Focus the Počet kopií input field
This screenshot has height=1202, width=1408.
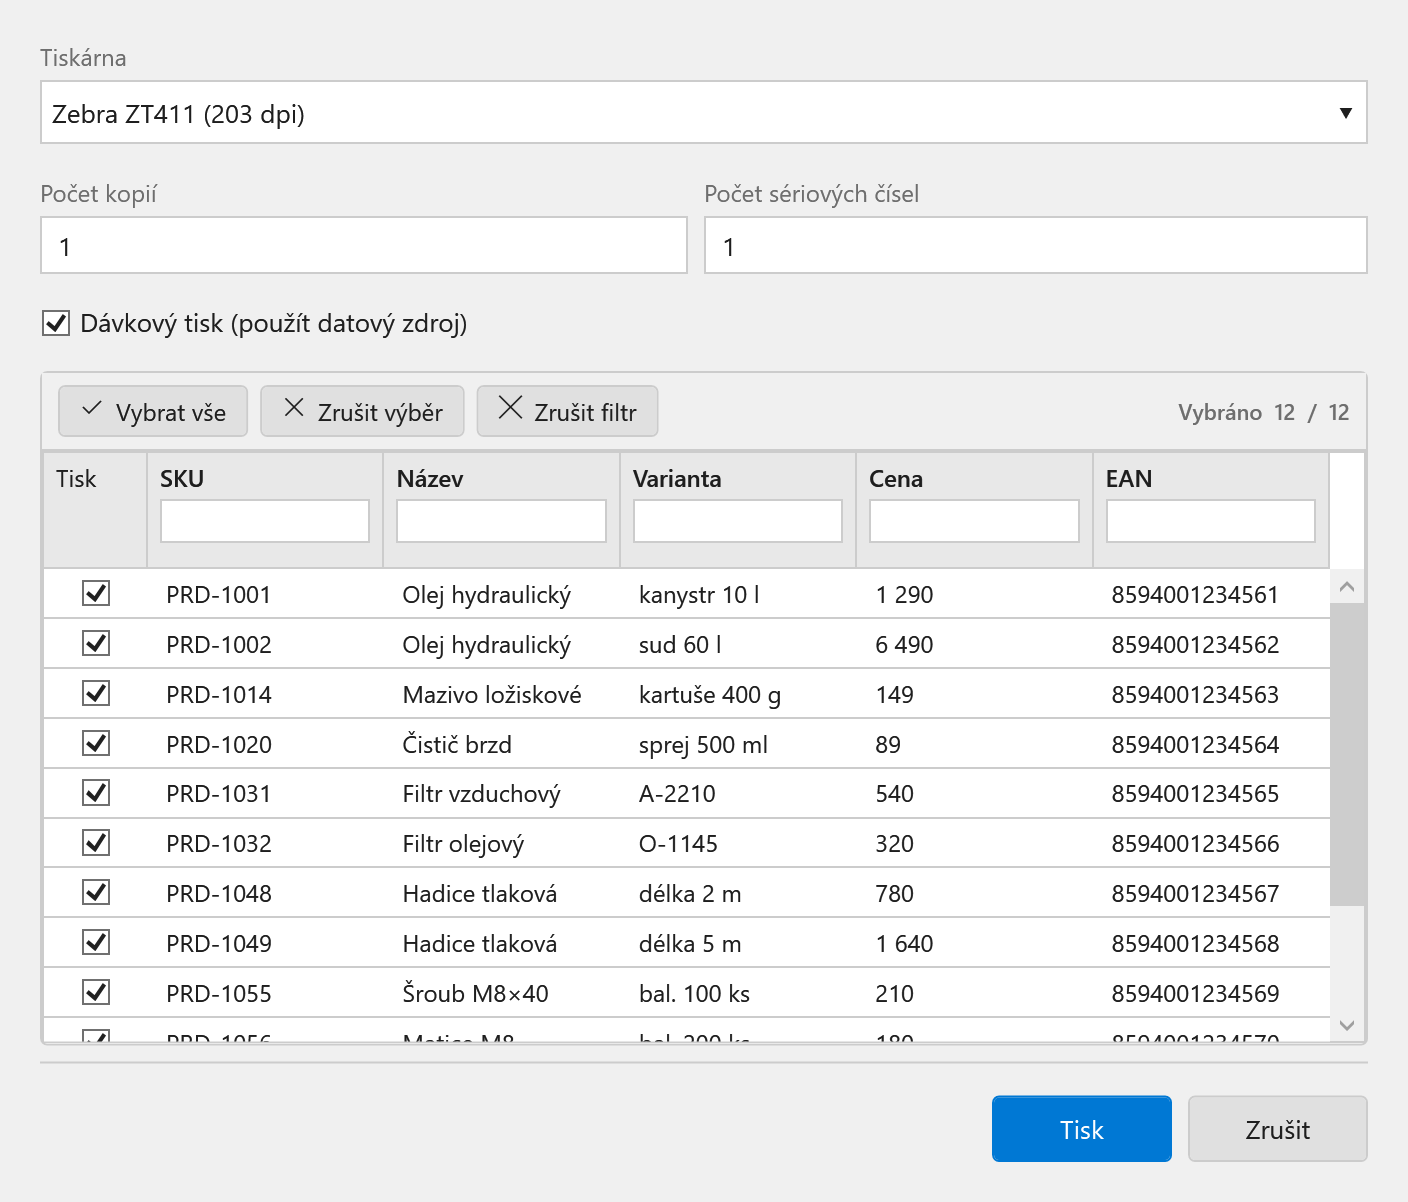364,246
